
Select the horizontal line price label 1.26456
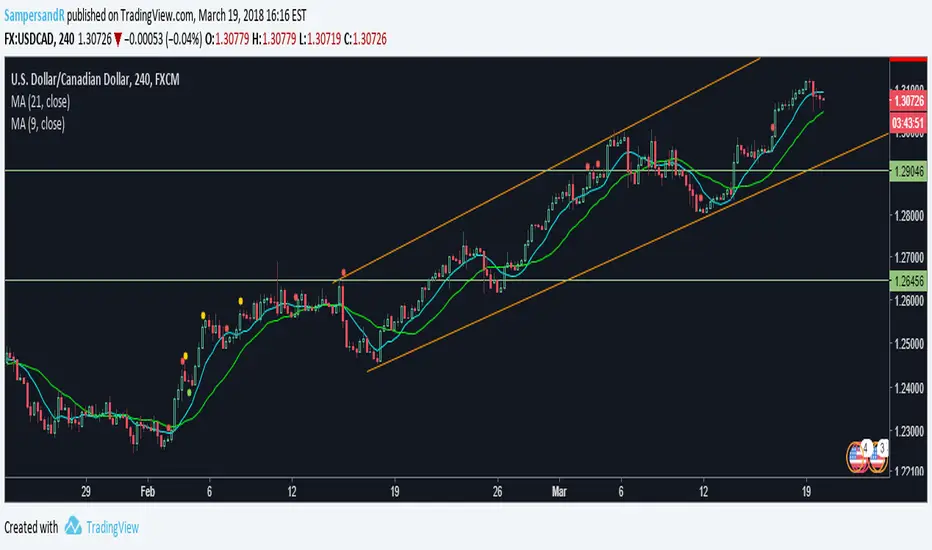coord(908,281)
